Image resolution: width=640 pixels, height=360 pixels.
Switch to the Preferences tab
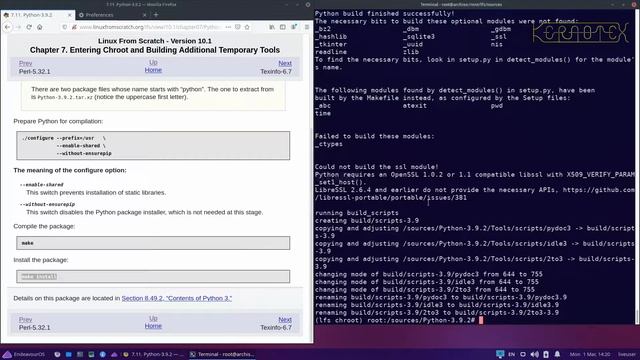pos(113,15)
